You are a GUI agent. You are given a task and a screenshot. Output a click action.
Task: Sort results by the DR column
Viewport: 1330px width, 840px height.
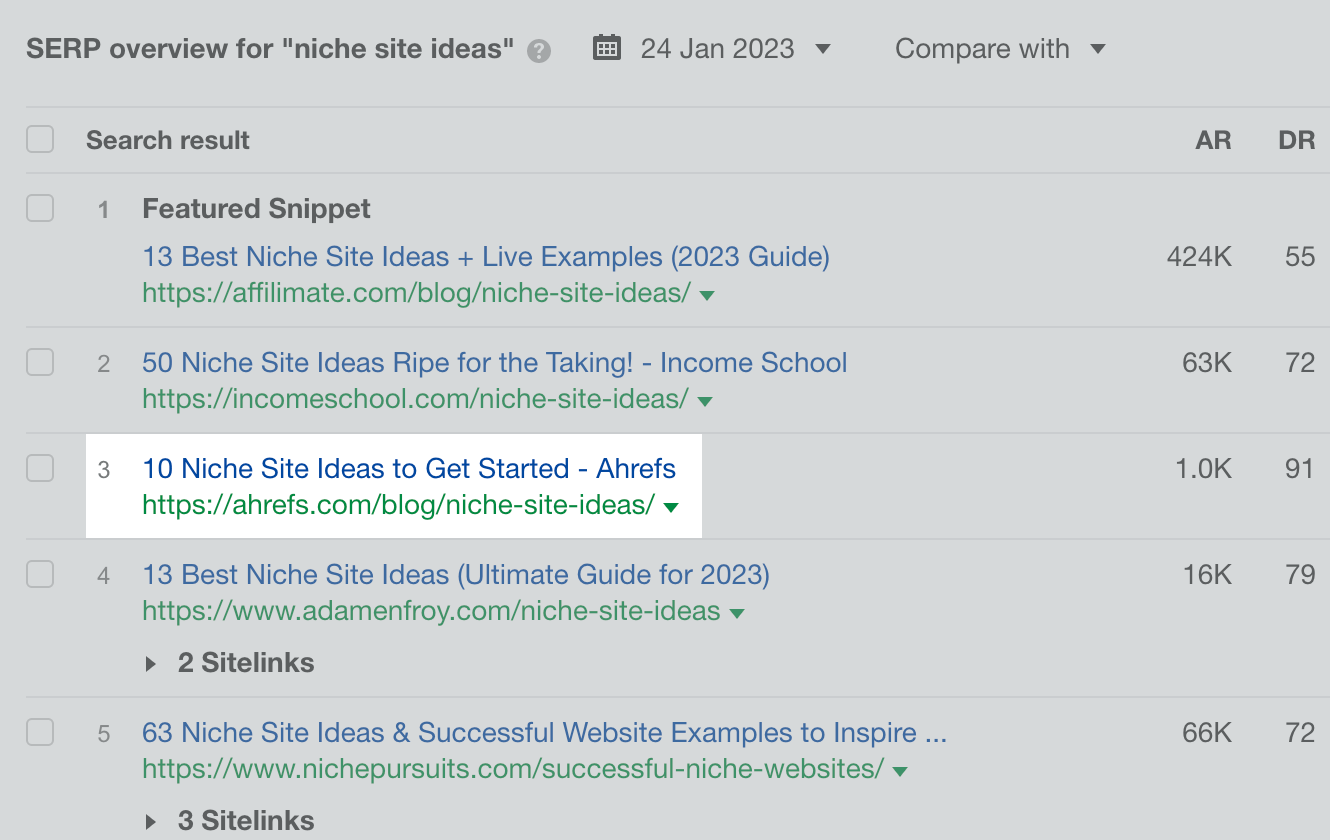pos(1296,140)
